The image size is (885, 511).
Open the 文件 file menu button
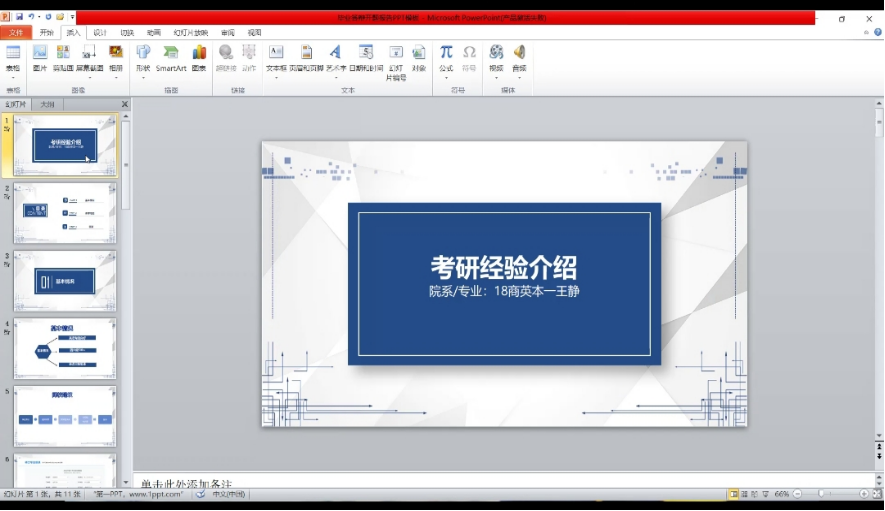click(x=16, y=32)
